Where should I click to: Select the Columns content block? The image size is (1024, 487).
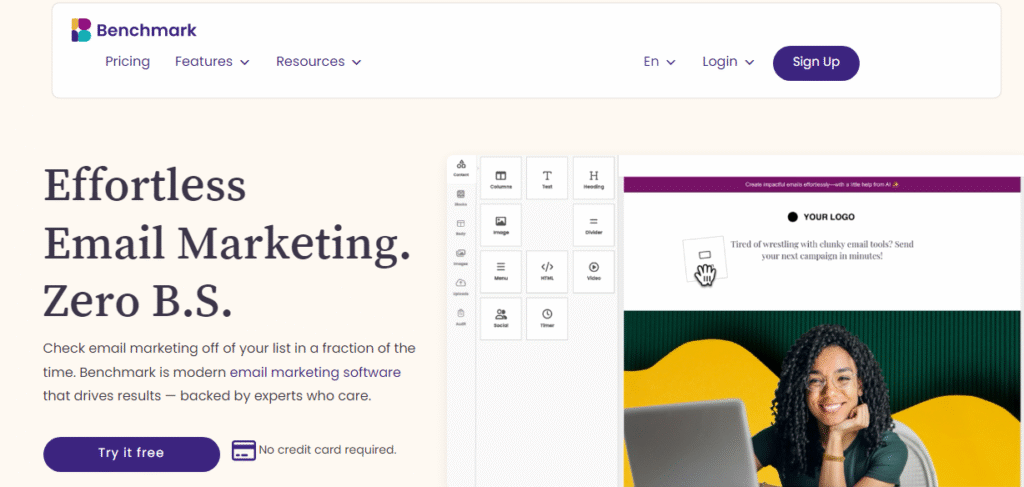tap(501, 178)
